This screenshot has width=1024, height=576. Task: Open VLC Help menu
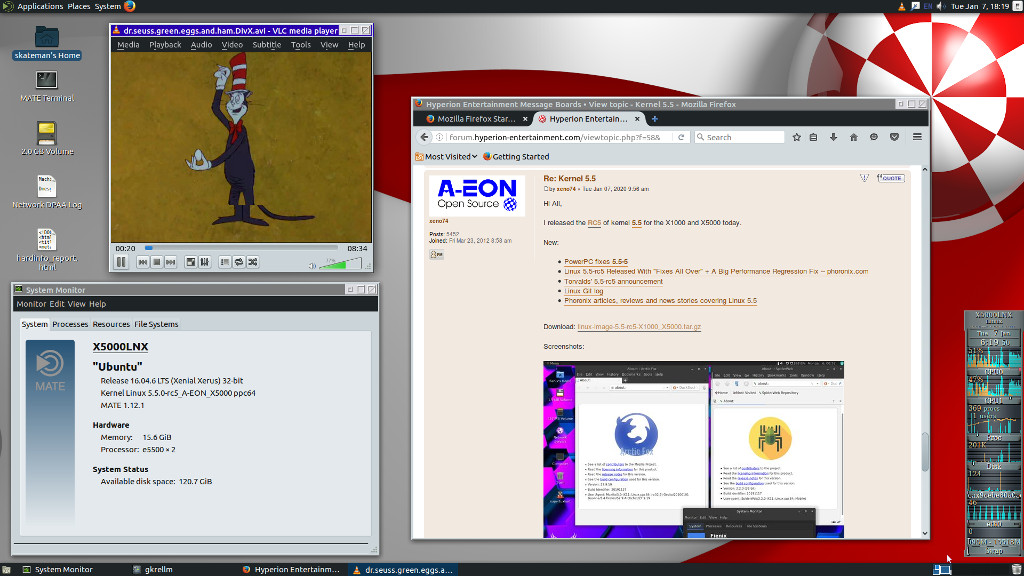357,44
